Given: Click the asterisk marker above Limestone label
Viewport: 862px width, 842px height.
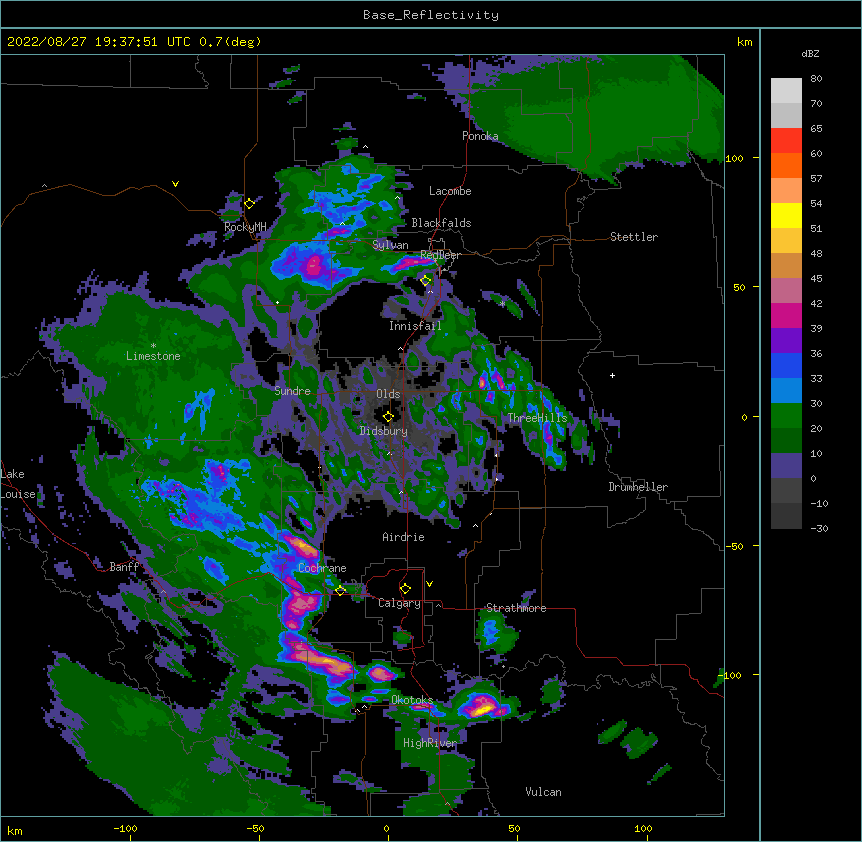Looking at the screenshot, I should point(153,346).
